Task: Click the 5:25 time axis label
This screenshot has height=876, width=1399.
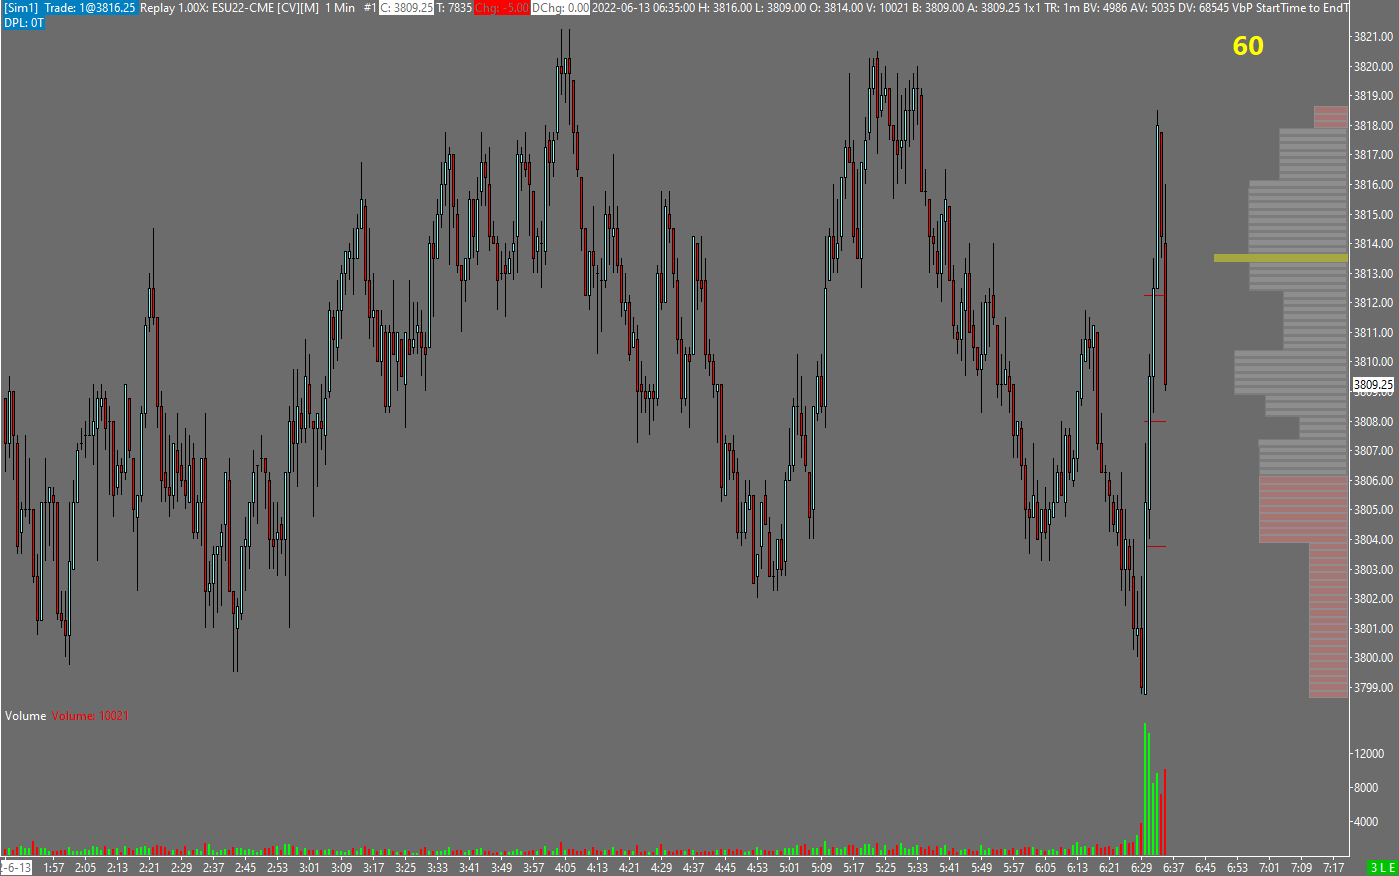Action: click(x=886, y=868)
